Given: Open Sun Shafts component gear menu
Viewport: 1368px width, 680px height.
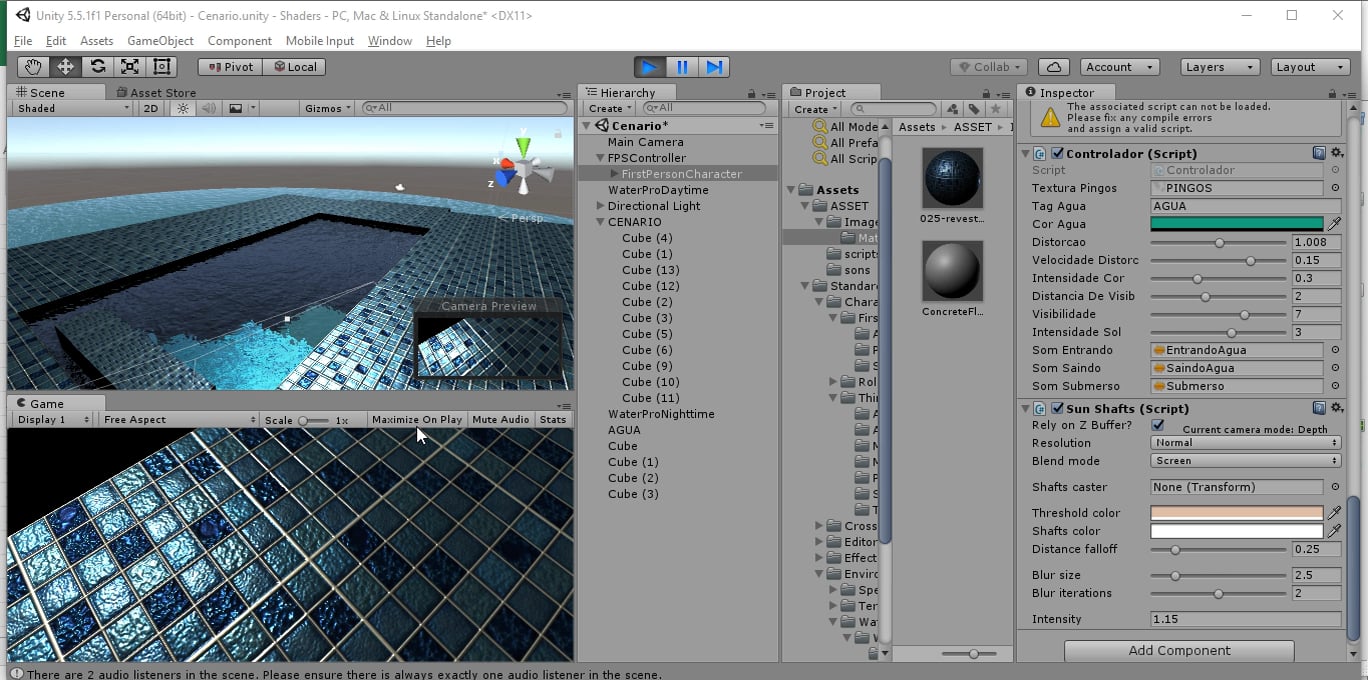Looking at the screenshot, I should 1337,408.
